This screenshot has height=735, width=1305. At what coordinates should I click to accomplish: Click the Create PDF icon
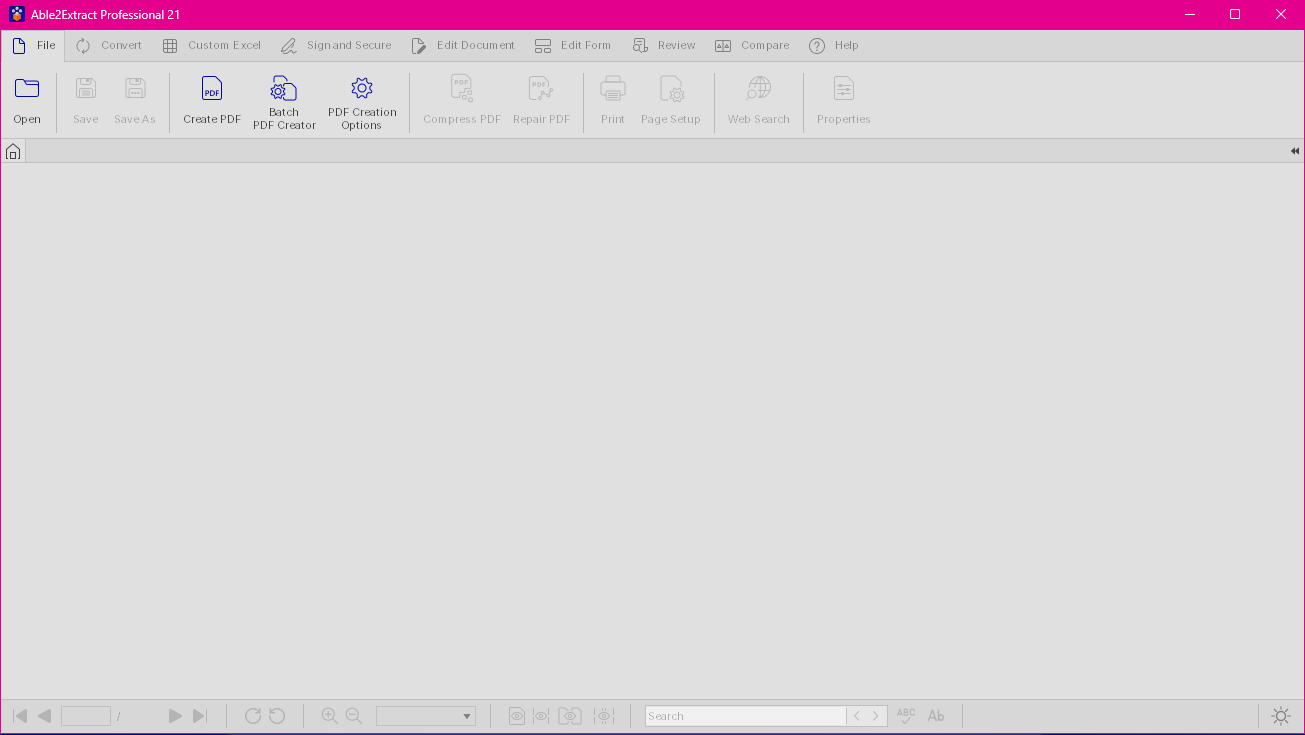[212, 89]
